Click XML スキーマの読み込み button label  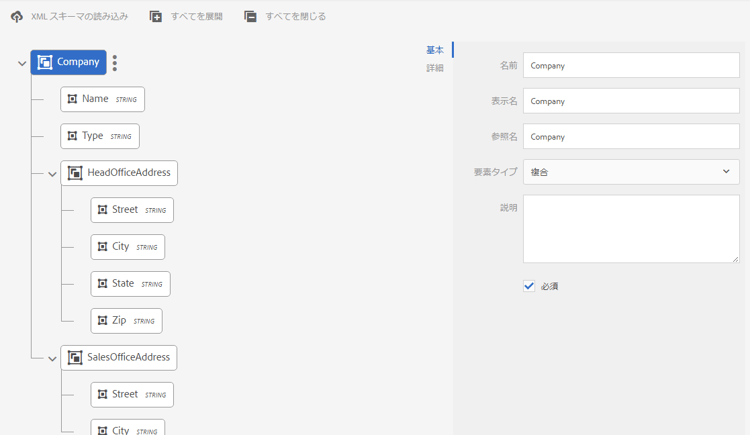(x=79, y=17)
